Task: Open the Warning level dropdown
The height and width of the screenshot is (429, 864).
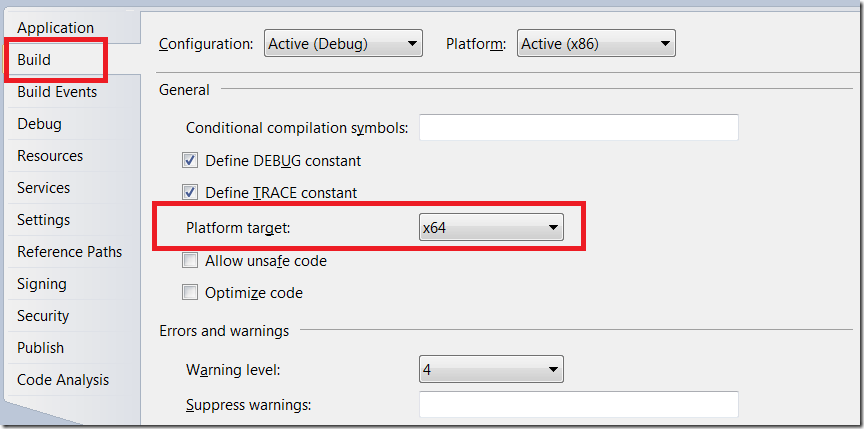Action: [492, 370]
